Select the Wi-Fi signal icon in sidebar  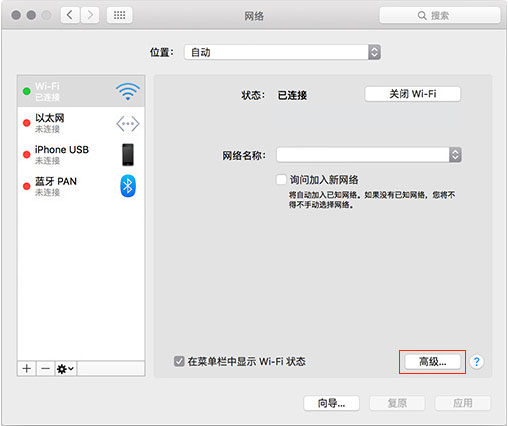pos(128,91)
